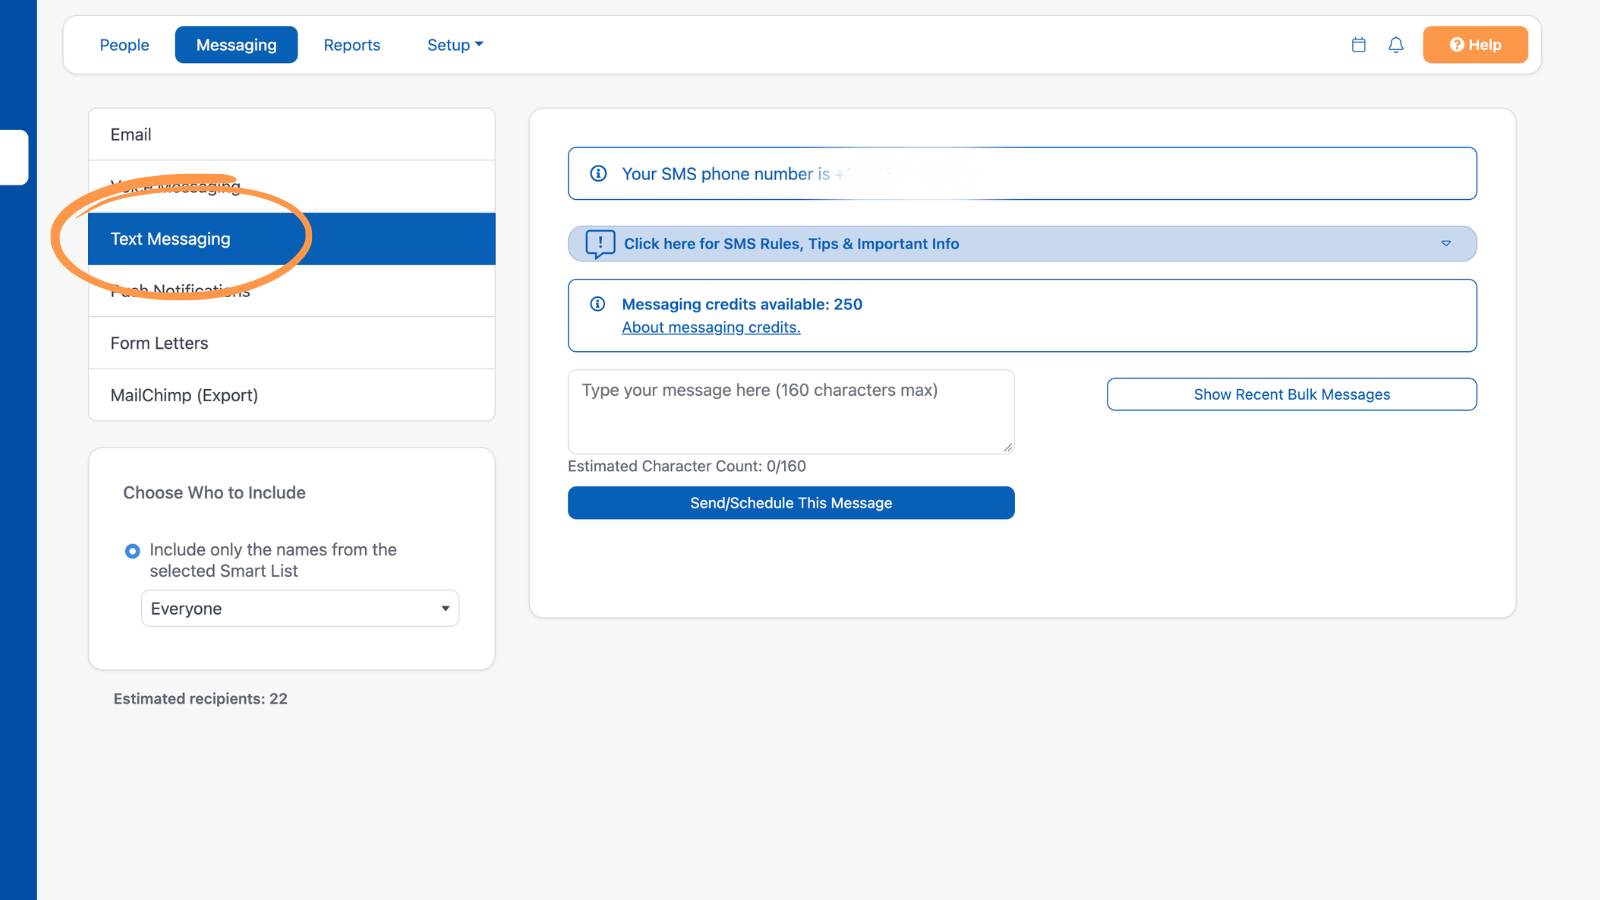This screenshot has width=1600, height=900.
Task: Click into the message text area
Action: (x=791, y=412)
